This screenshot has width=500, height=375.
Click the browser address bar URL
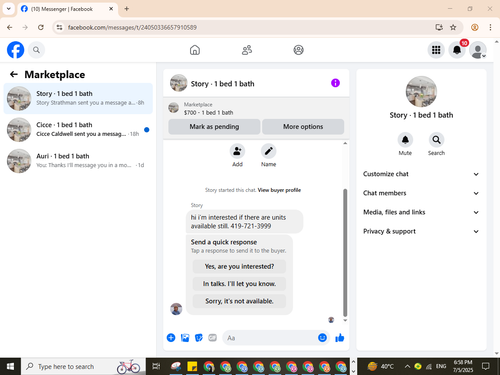(x=132, y=27)
